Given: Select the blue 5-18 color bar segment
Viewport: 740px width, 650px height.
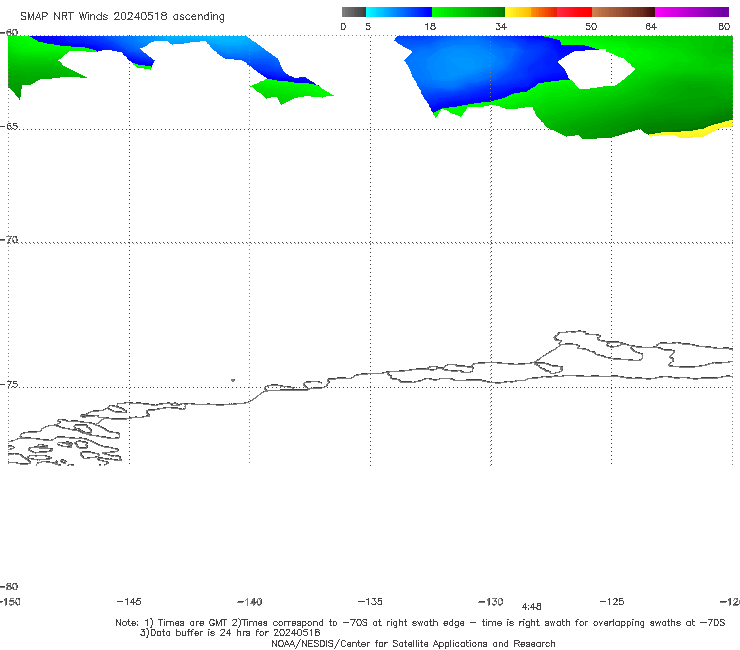Looking at the screenshot, I should tap(399, 12).
